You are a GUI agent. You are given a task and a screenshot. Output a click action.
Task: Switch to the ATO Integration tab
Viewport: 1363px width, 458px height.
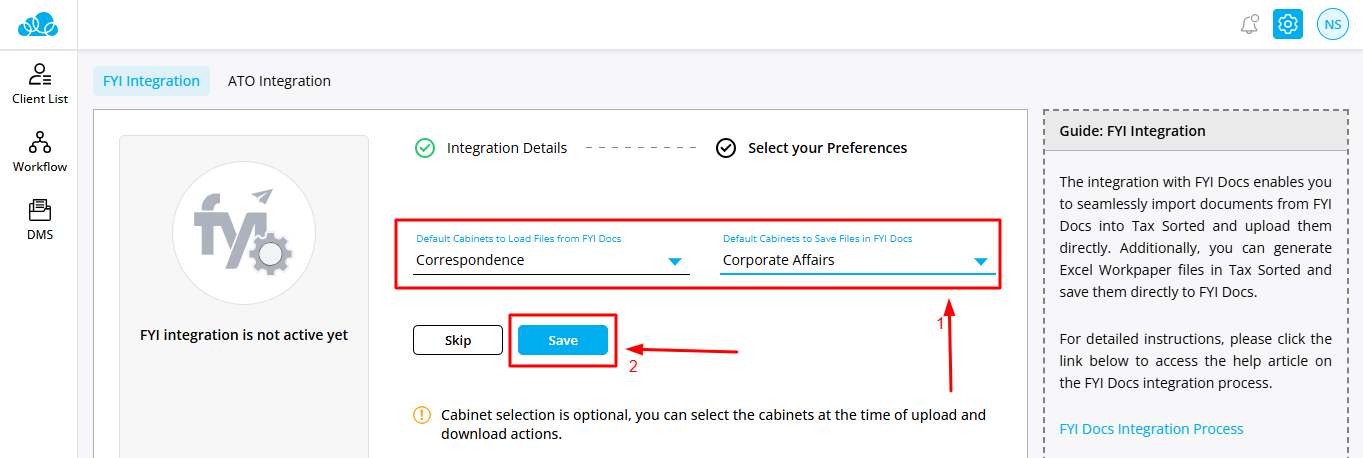pyautogui.click(x=279, y=81)
